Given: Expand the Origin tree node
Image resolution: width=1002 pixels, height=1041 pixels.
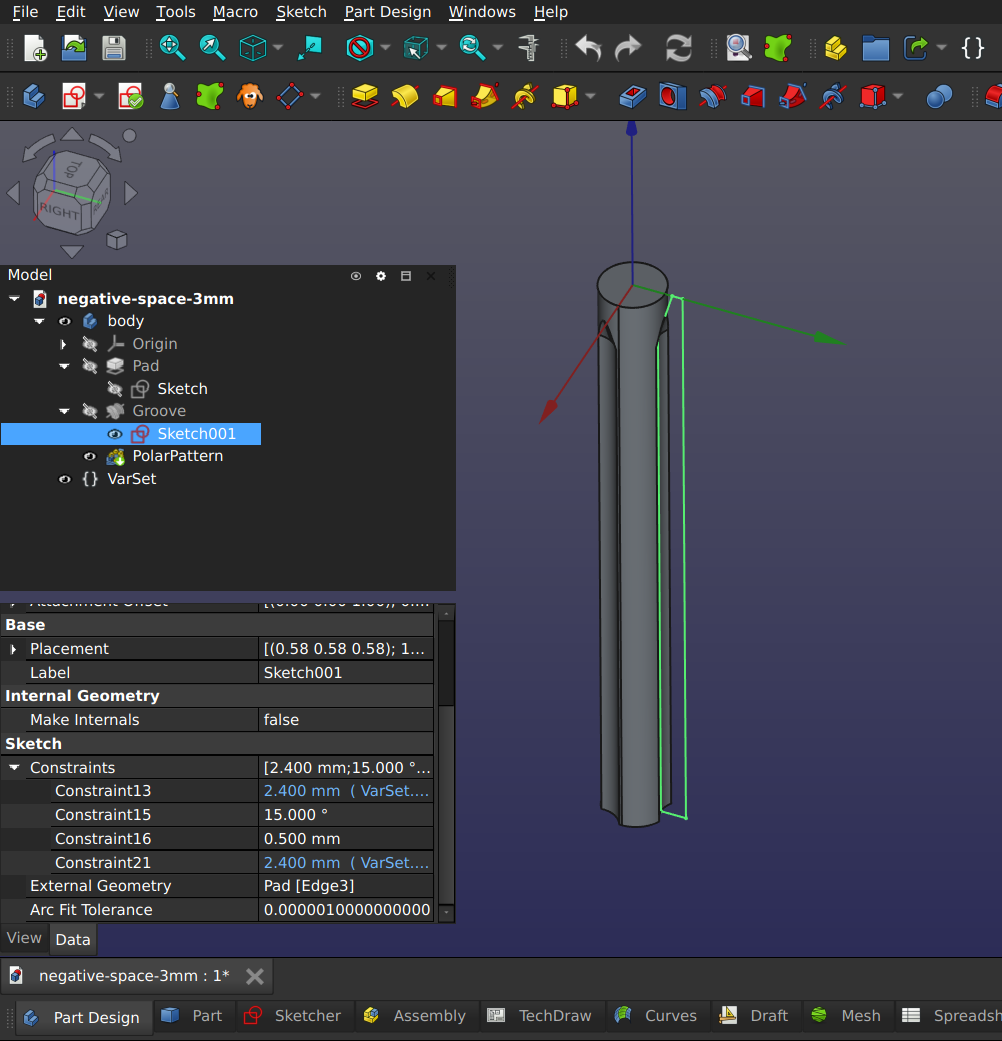Looking at the screenshot, I should tap(64, 344).
